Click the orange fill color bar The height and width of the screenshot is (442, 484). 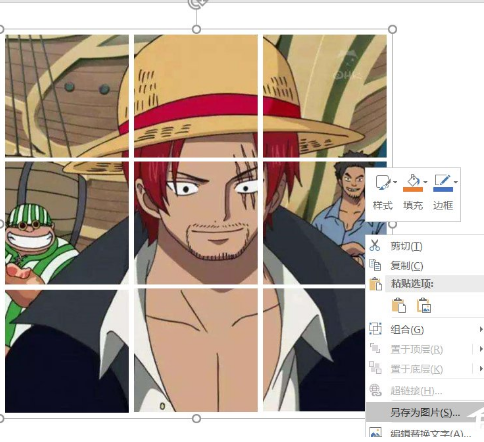click(x=413, y=189)
